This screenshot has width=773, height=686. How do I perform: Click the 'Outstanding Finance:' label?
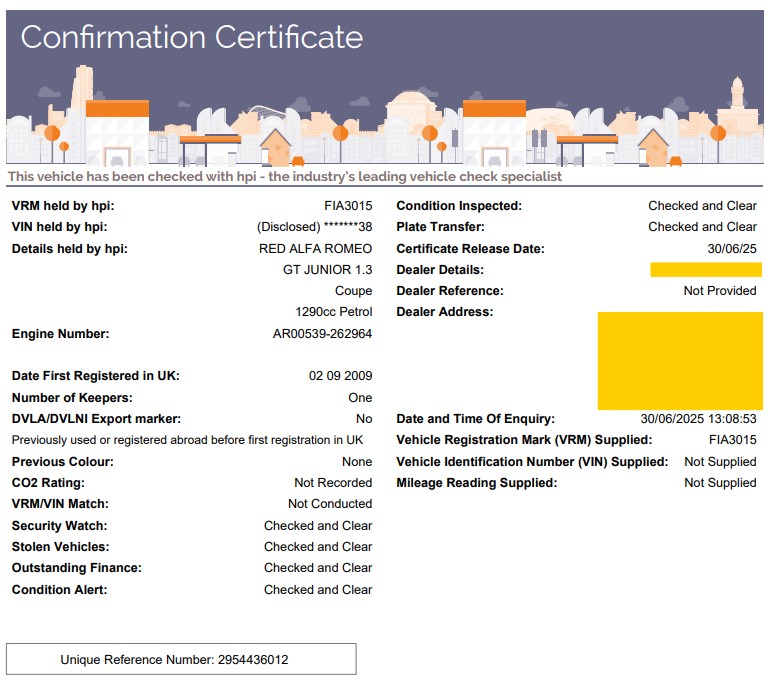[77, 568]
